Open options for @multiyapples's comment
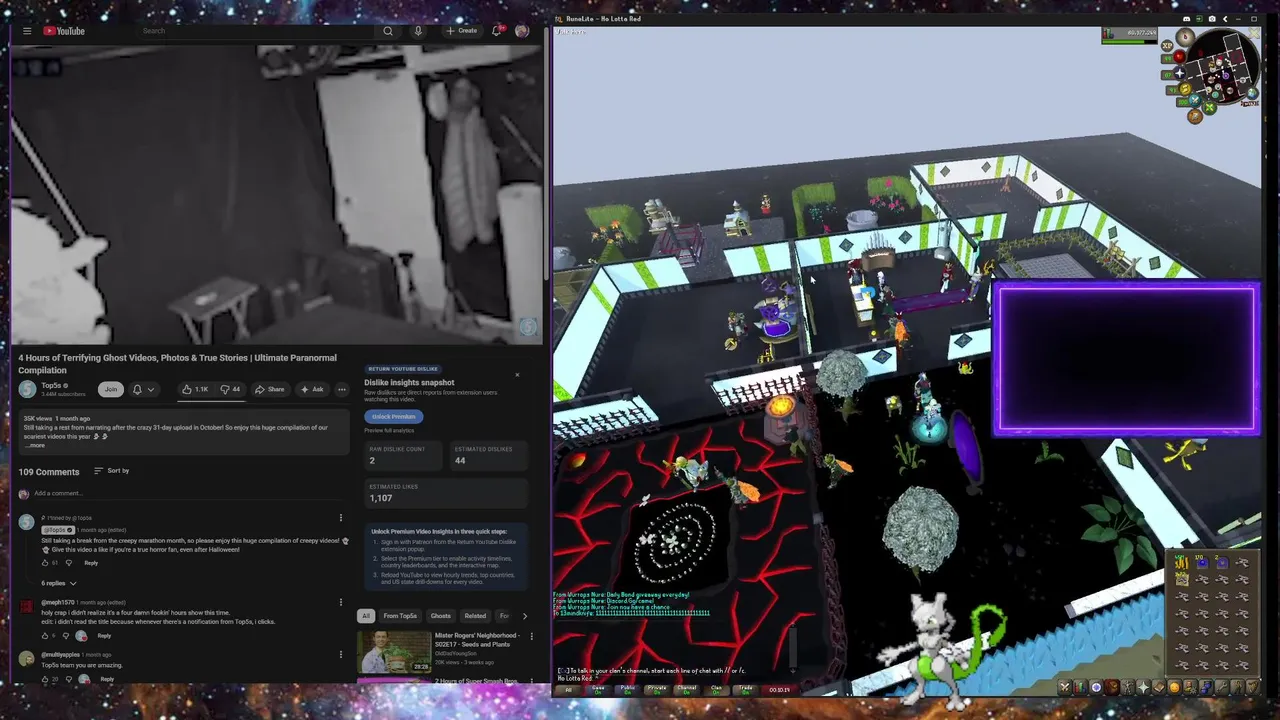This screenshot has width=1280, height=720. pyautogui.click(x=340, y=655)
